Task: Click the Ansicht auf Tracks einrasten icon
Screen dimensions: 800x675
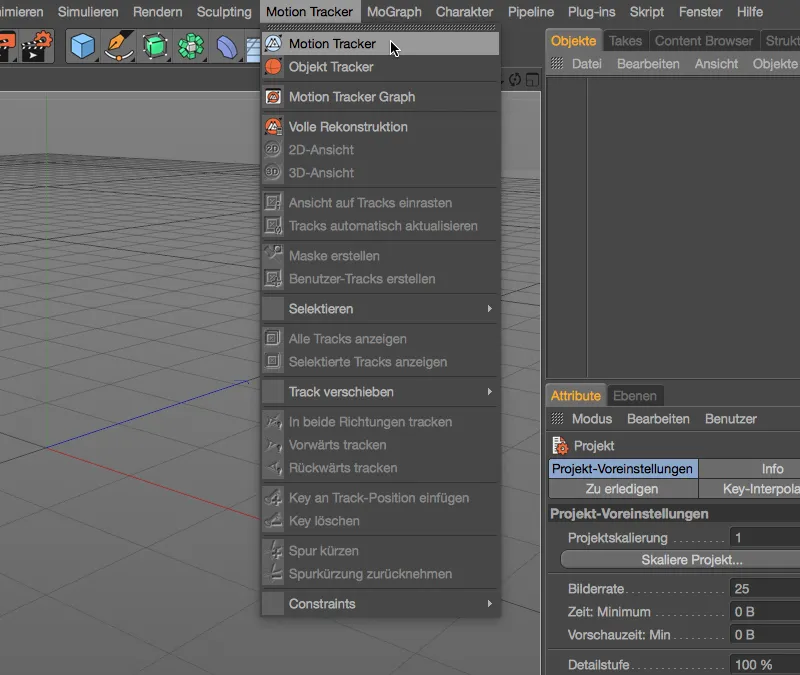Action: [x=273, y=202]
